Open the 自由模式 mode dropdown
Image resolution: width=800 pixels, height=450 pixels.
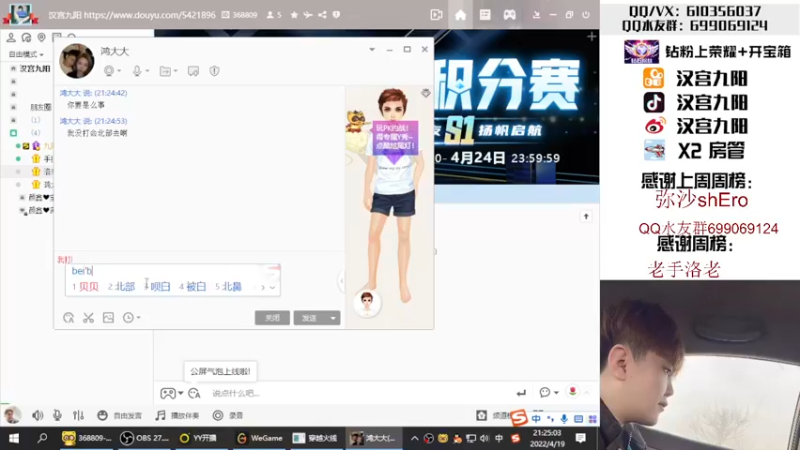(x=26, y=54)
